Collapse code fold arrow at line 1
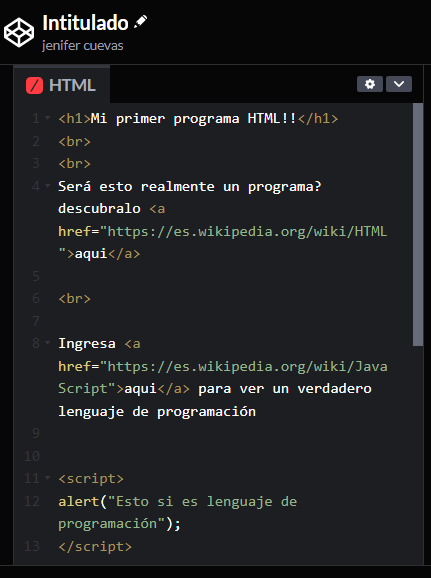431x578 pixels. 48,118
